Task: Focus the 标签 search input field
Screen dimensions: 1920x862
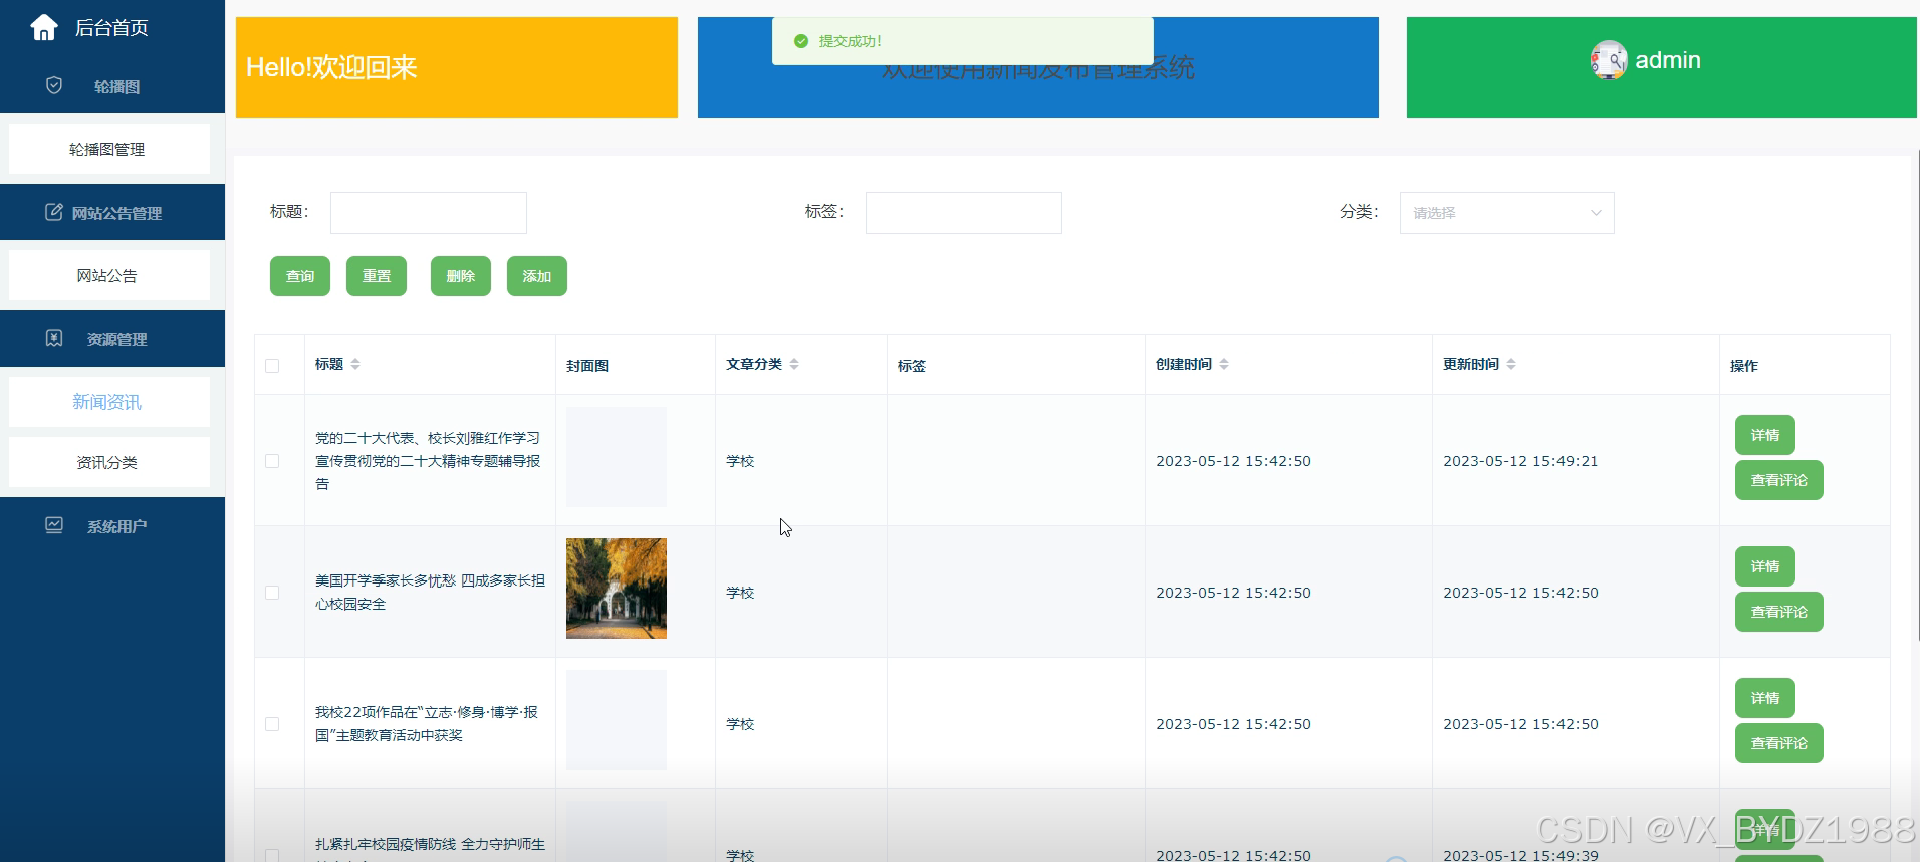Action: (964, 213)
